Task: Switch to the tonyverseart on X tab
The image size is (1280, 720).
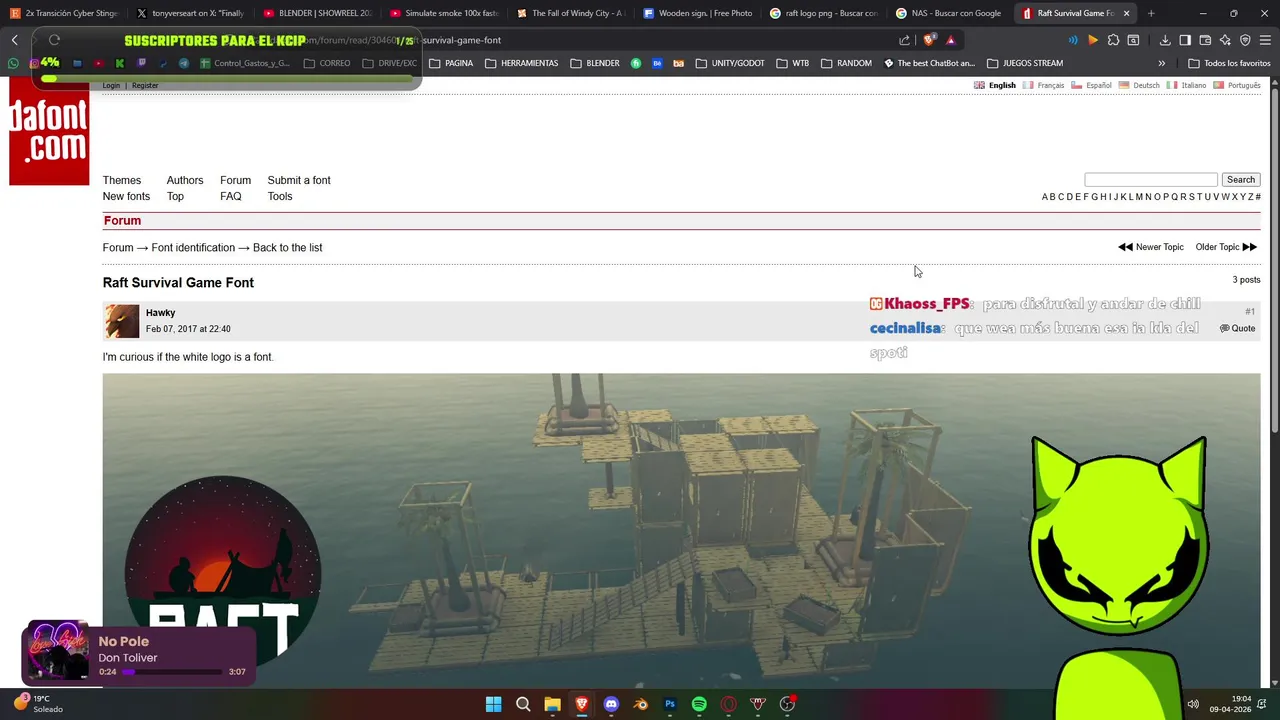Action: (189, 13)
